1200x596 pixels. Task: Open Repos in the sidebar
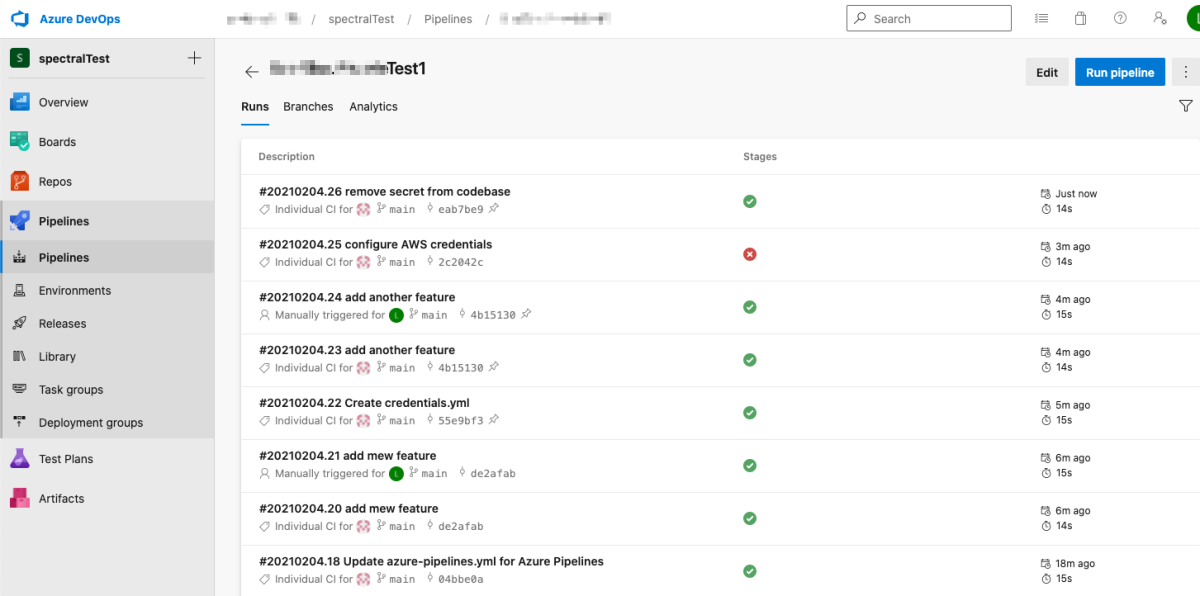[107, 182]
